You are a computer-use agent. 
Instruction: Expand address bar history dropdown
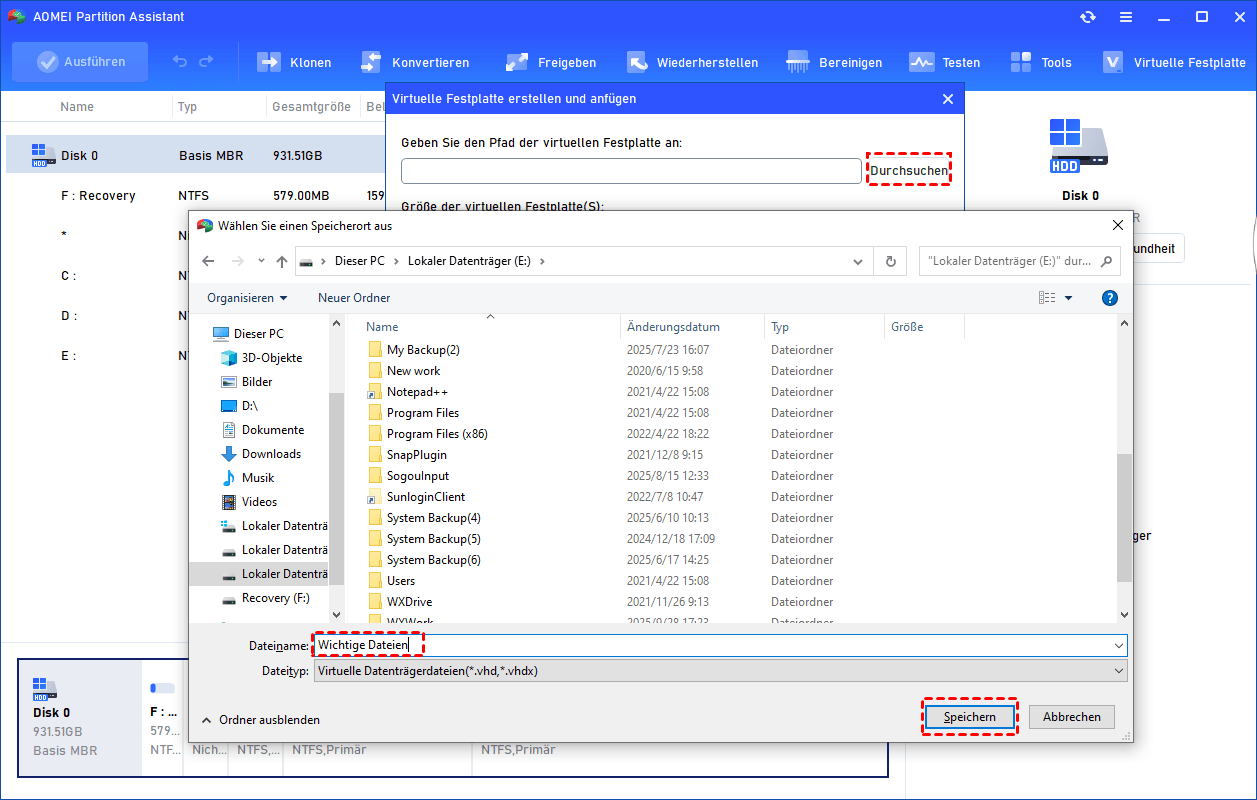(x=858, y=262)
